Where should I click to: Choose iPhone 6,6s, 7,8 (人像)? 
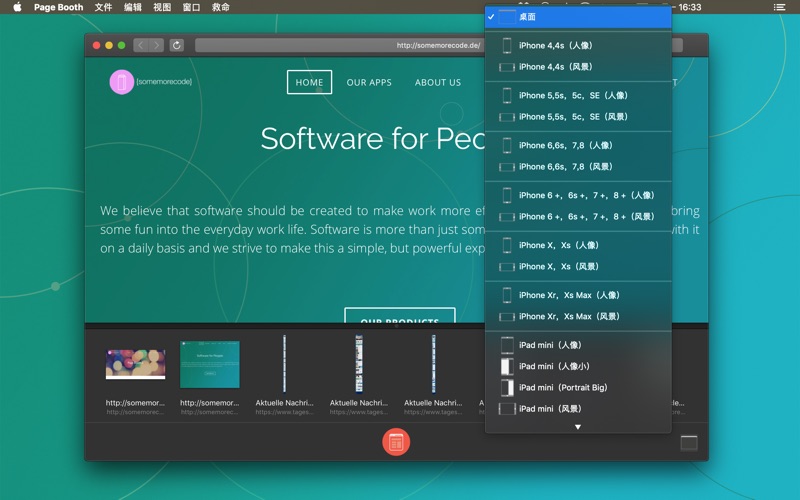(x=578, y=145)
